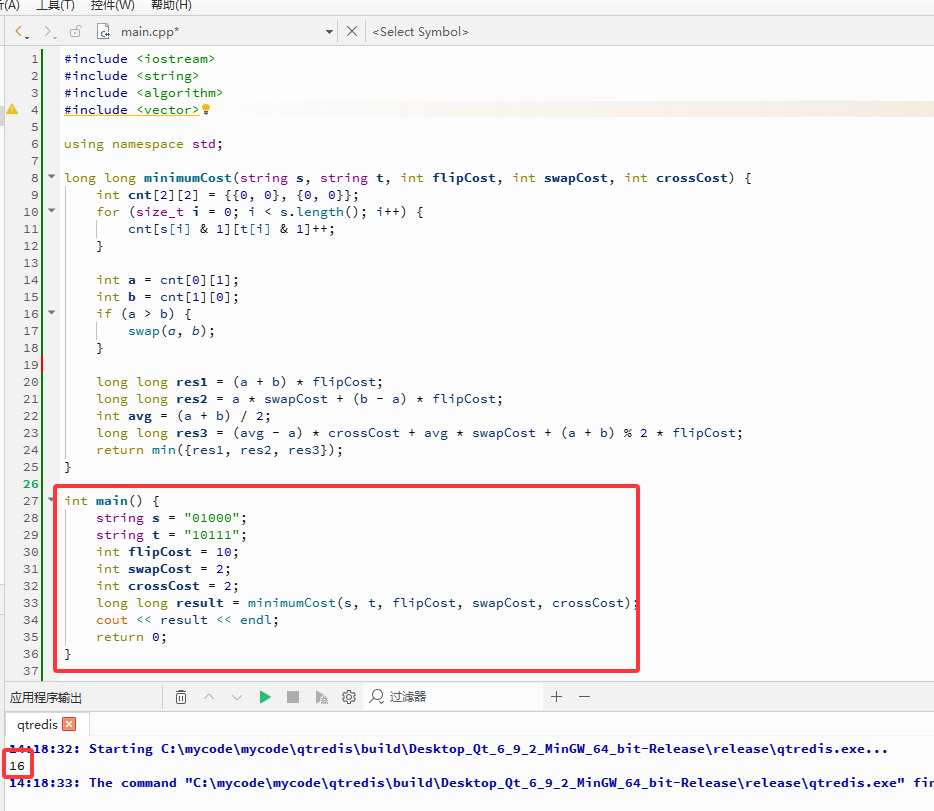Go forward with the right arrow icon
Image resolution: width=934 pixels, height=811 pixels.
click(x=48, y=32)
